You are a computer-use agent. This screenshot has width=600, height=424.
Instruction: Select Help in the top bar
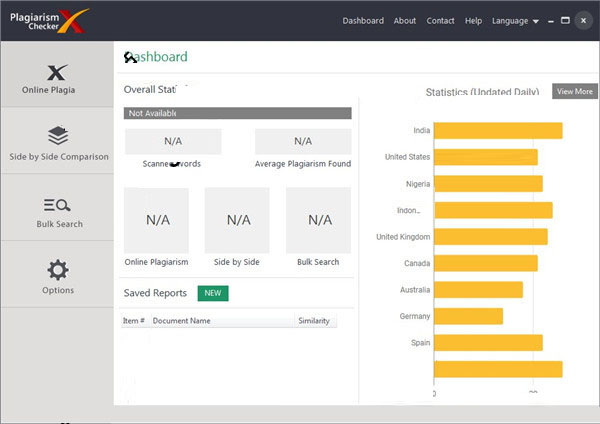point(473,21)
